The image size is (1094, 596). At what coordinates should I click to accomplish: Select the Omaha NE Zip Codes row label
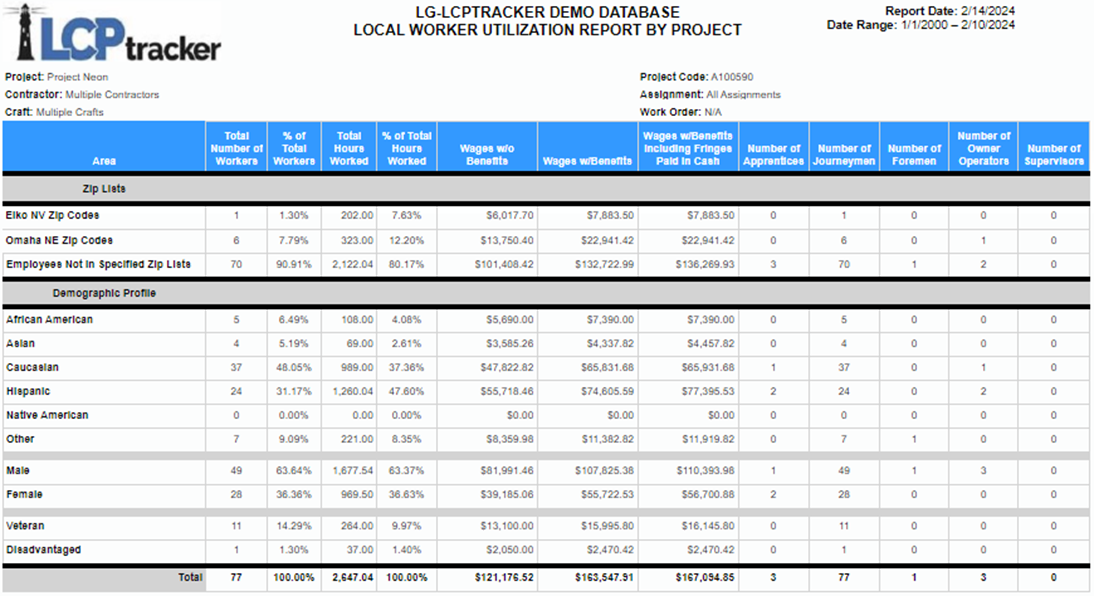click(59, 240)
